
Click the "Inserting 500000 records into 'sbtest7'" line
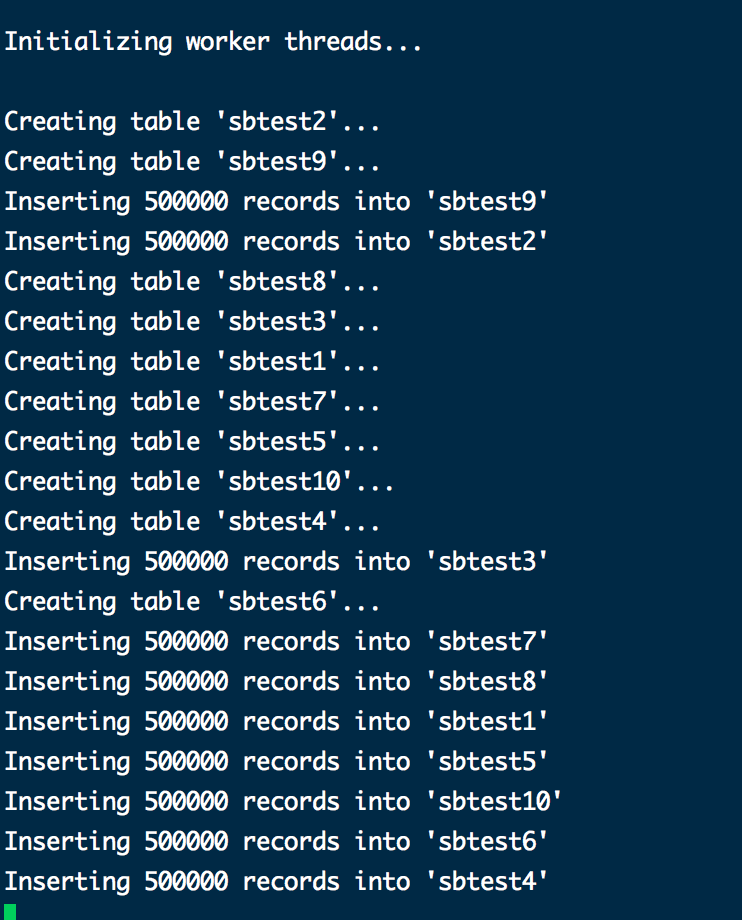coord(276,642)
